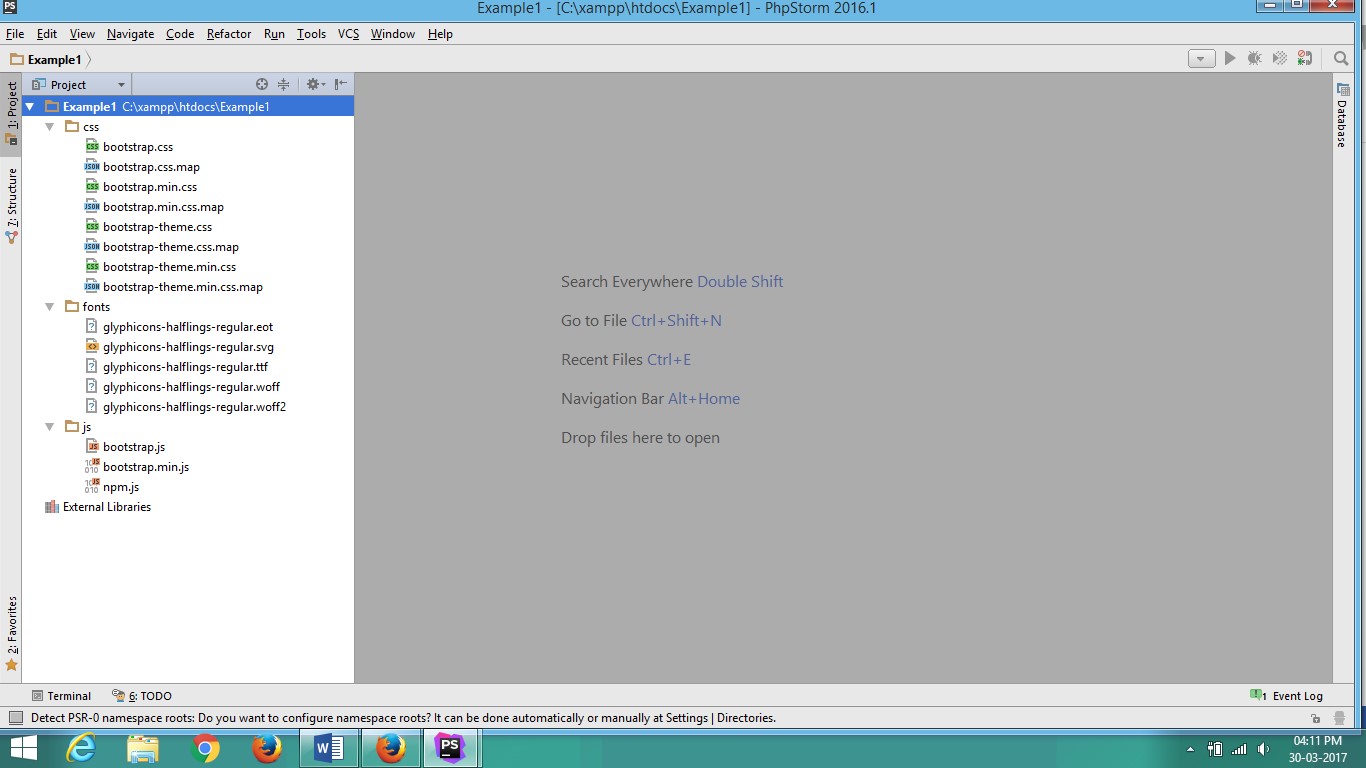Screen dimensions: 1366x768
Task: Click the bootstrap.css.map JSON file icon
Action: pyautogui.click(x=91, y=167)
